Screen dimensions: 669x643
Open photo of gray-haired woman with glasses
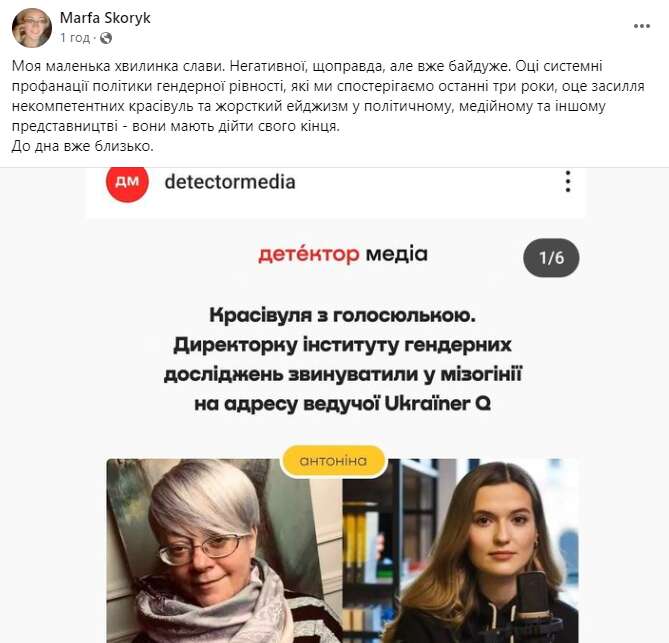(225, 551)
